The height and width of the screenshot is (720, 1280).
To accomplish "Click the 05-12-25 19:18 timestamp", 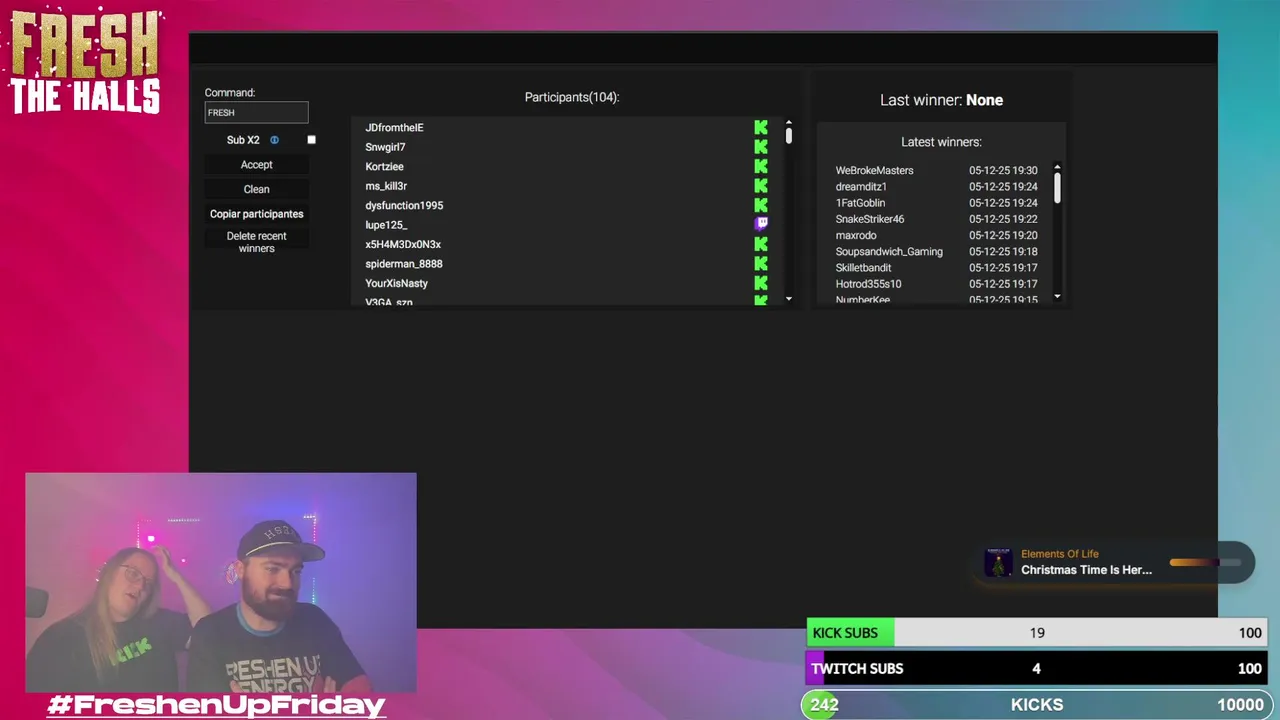I will [1003, 252].
